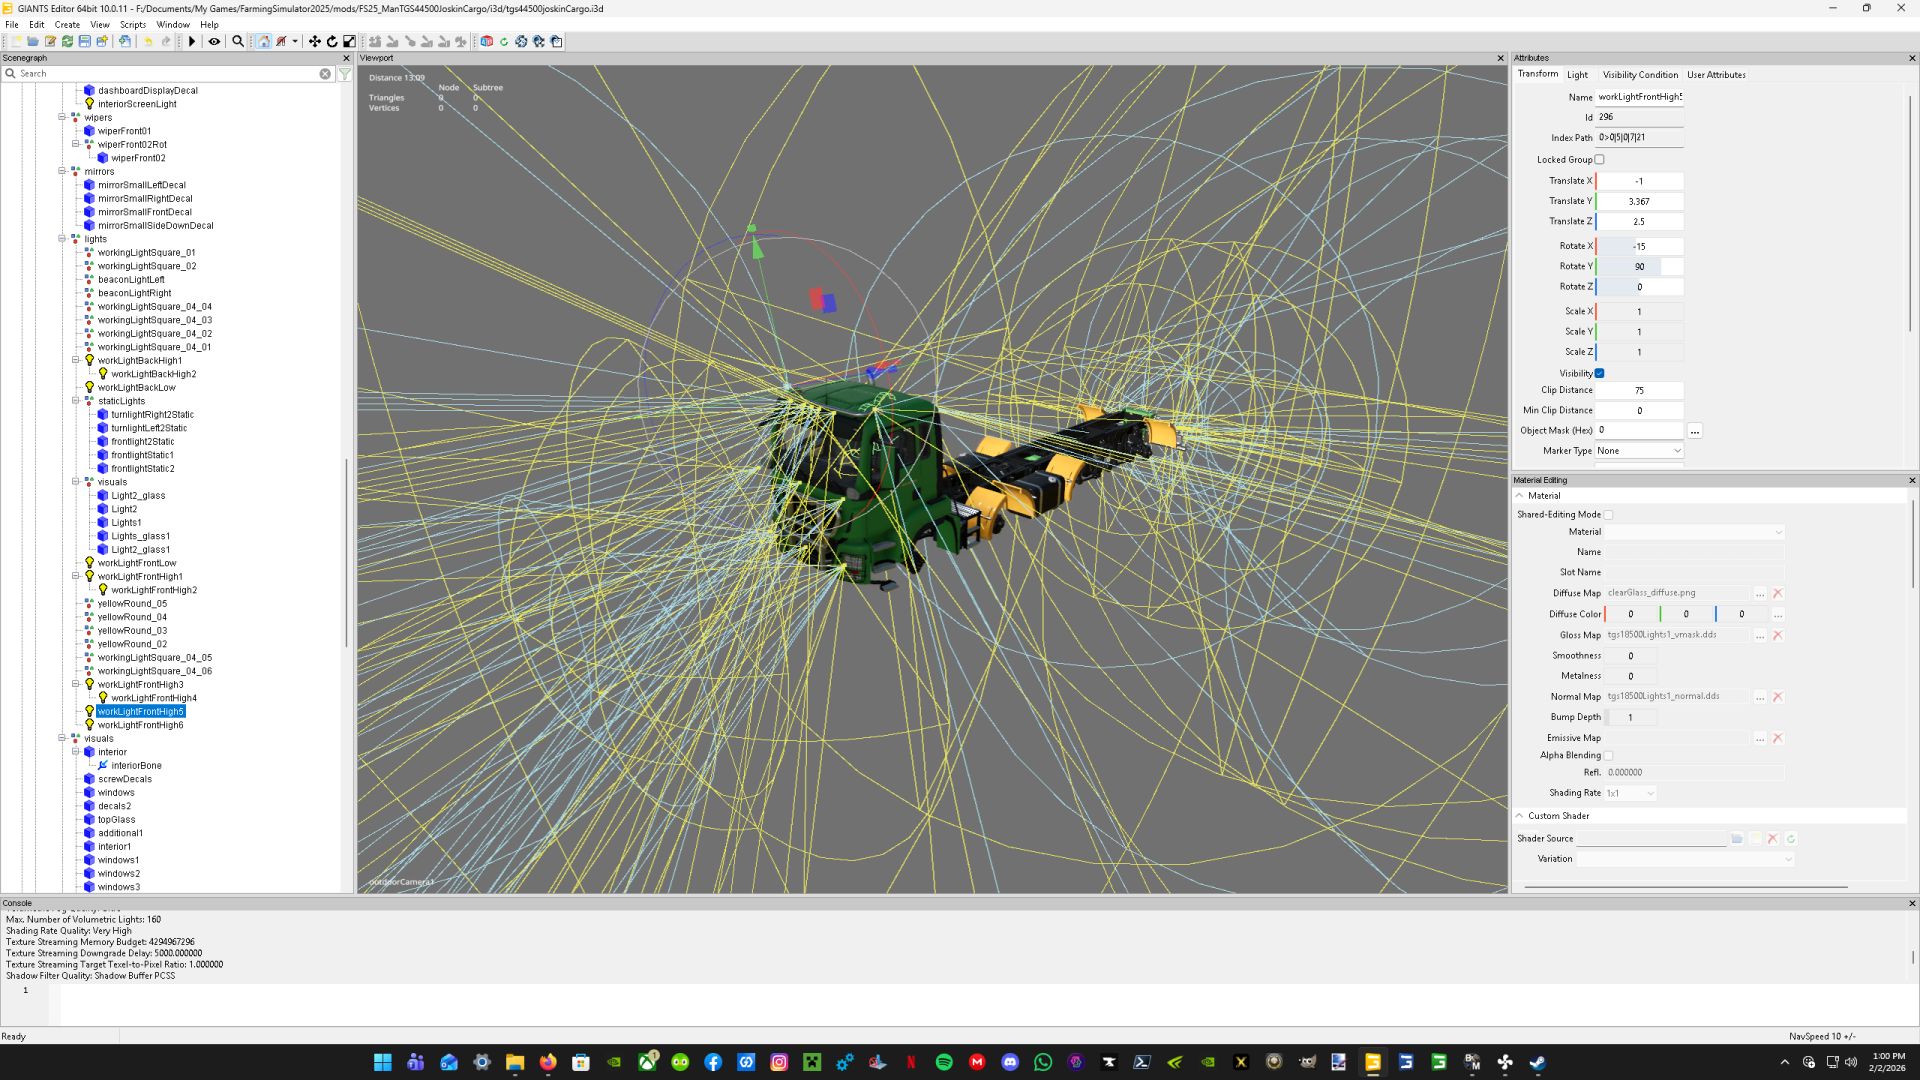Click the eye visibility toolbar icon
Image resolution: width=1920 pixels, height=1080 pixels.
(x=214, y=41)
